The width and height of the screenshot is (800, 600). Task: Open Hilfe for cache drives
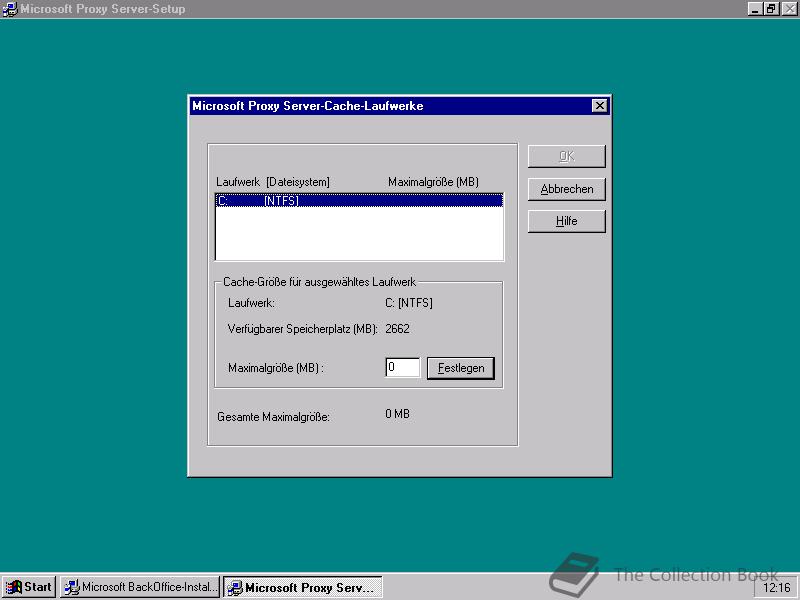tap(566, 221)
